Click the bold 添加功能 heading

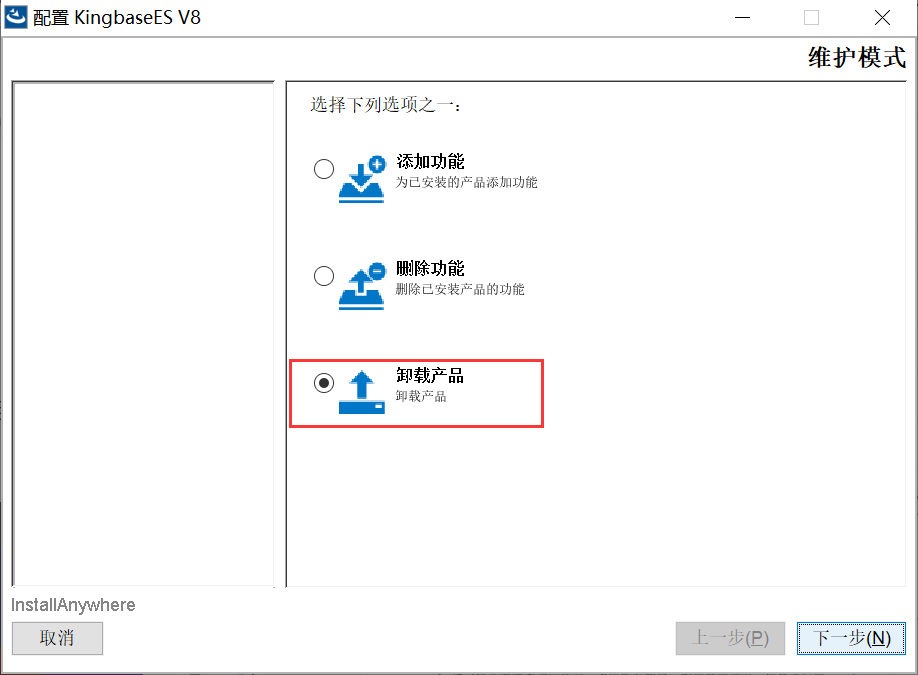click(430, 162)
